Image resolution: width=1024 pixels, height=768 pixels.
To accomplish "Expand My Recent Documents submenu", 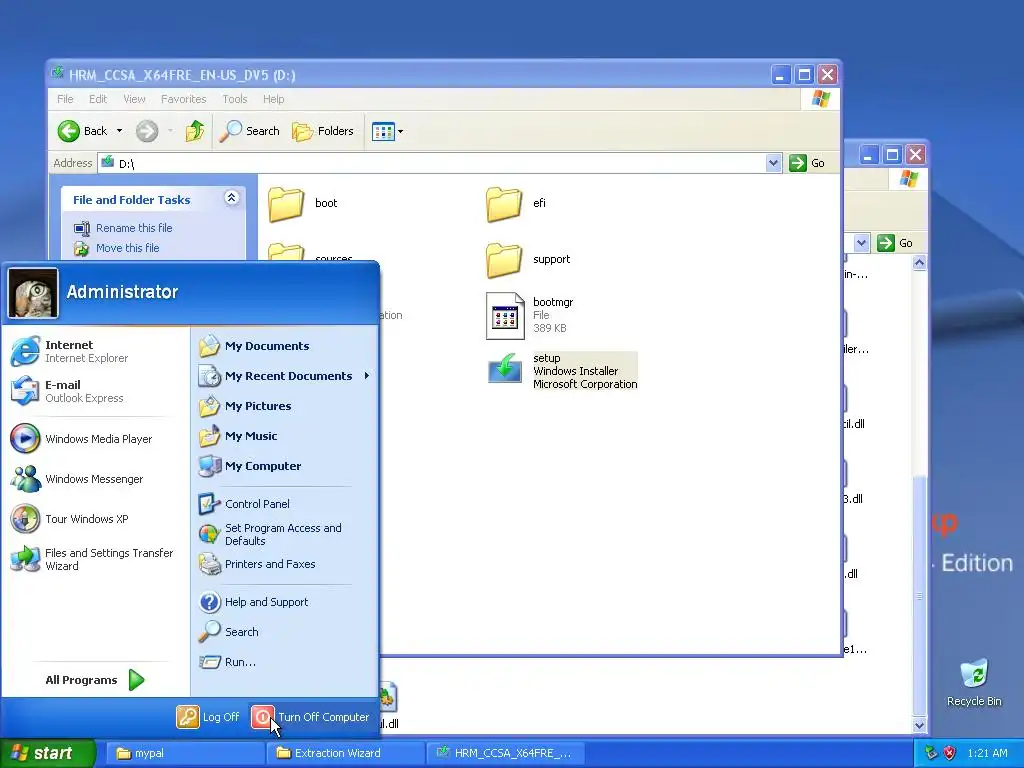I will click(x=285, y=376).
